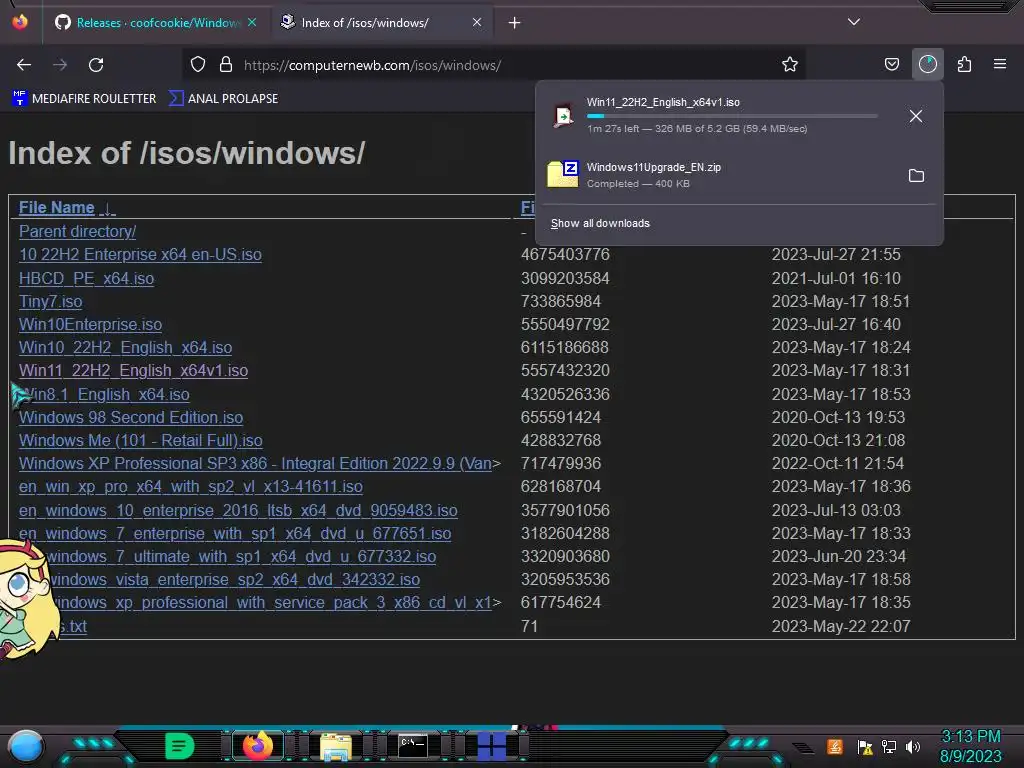The height and width of the screenshot is (768, 1024).
Task: Download Windows 98 Second Edition.iso
Action: pos(131,417)
